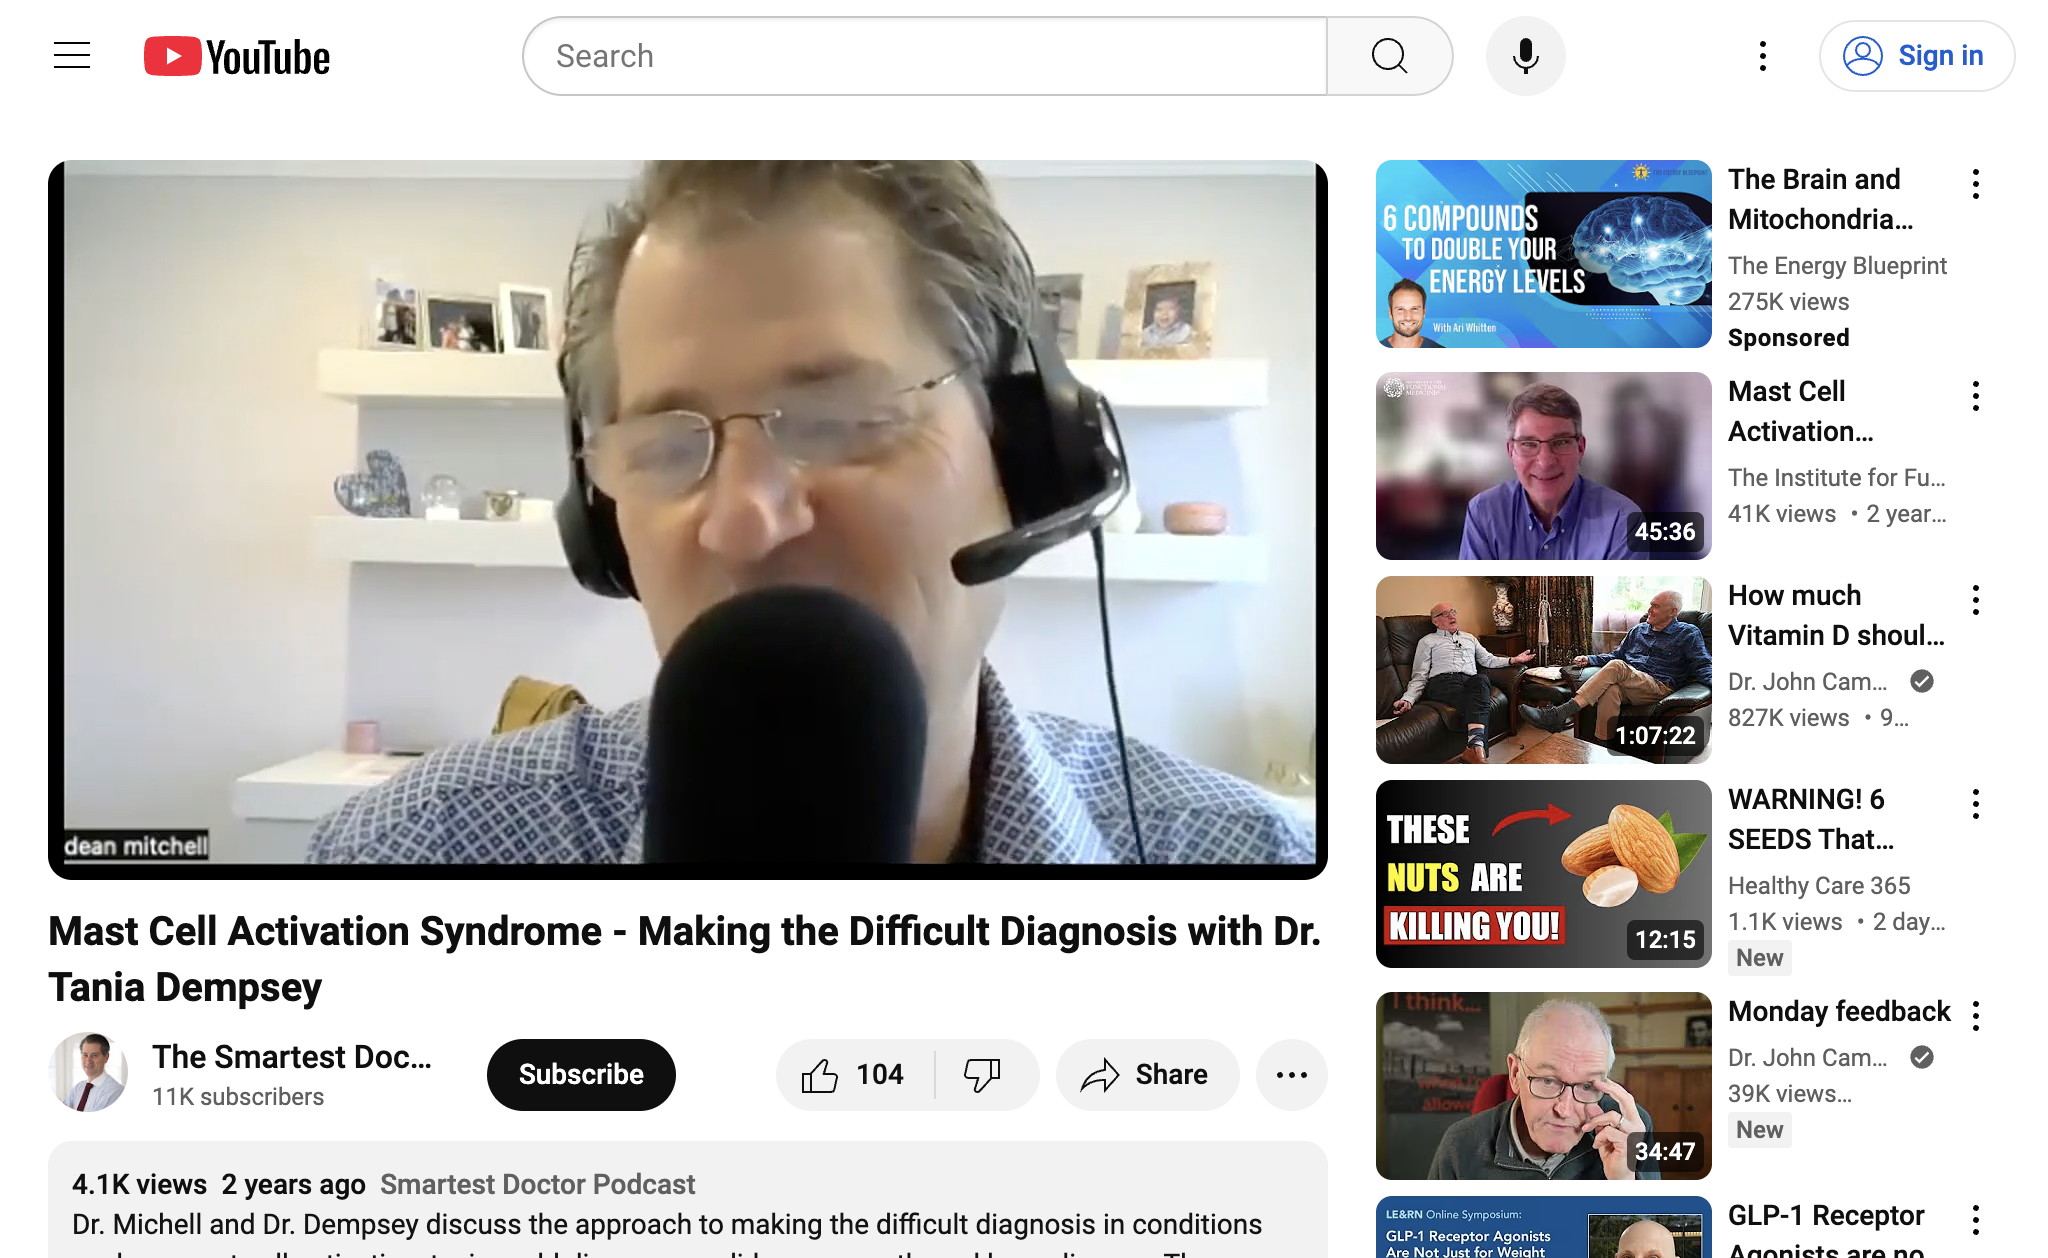
Task: Open Monday feedback 34:47 thumbnail
Action: 1543,1086
